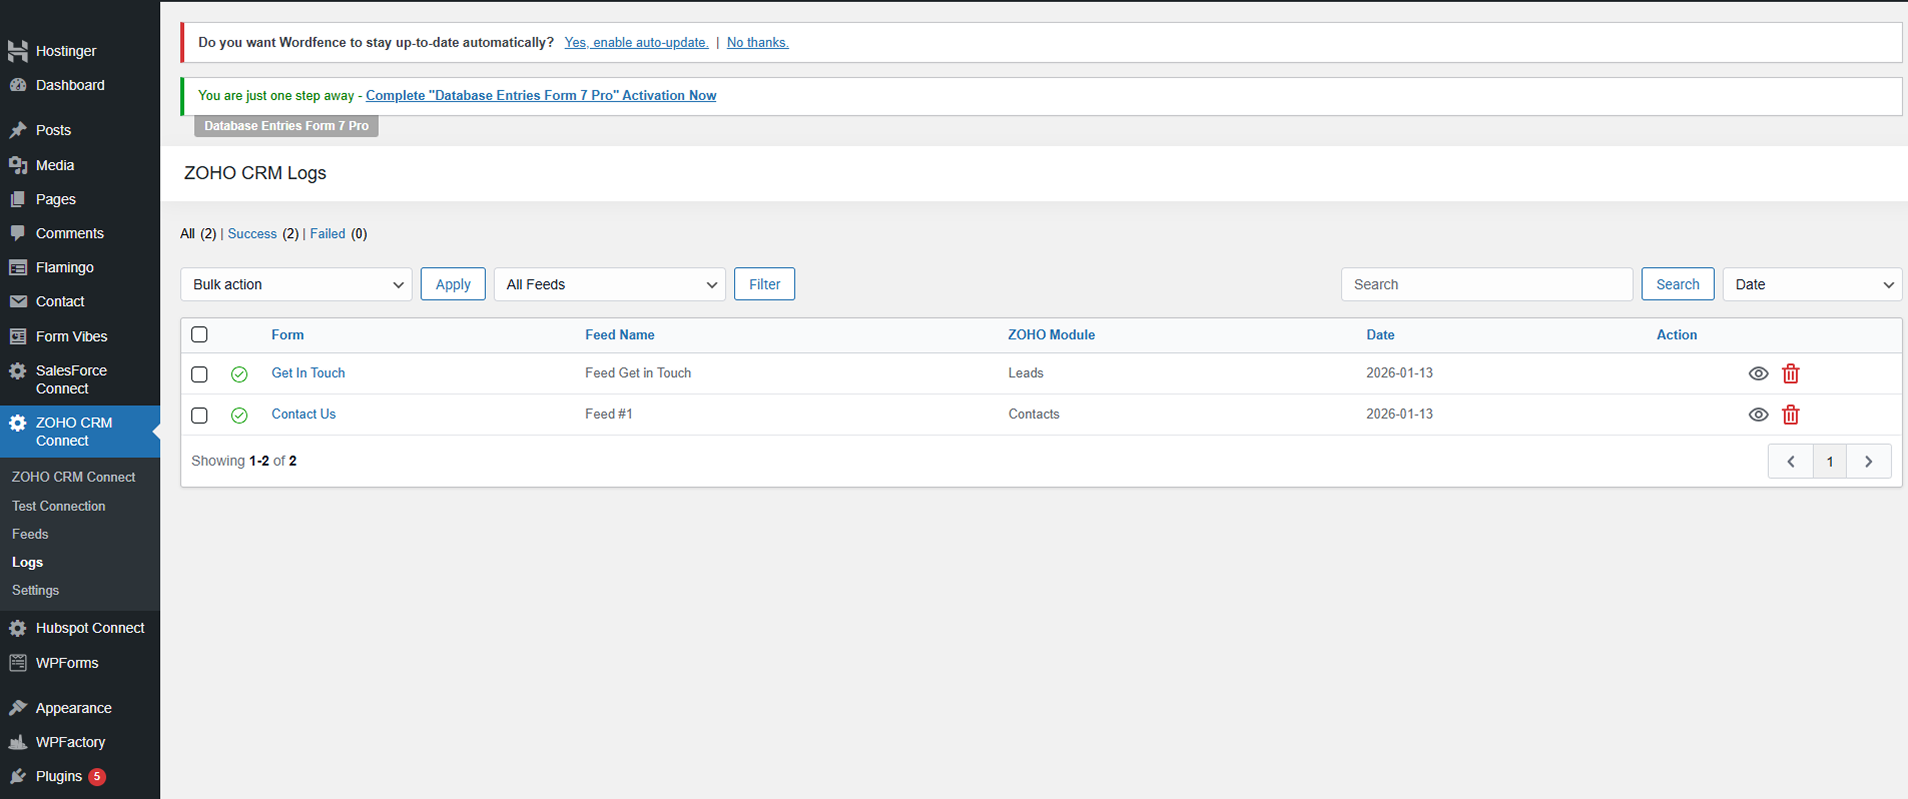Click the WPFactory icon in sidebar

pos(18,742)
